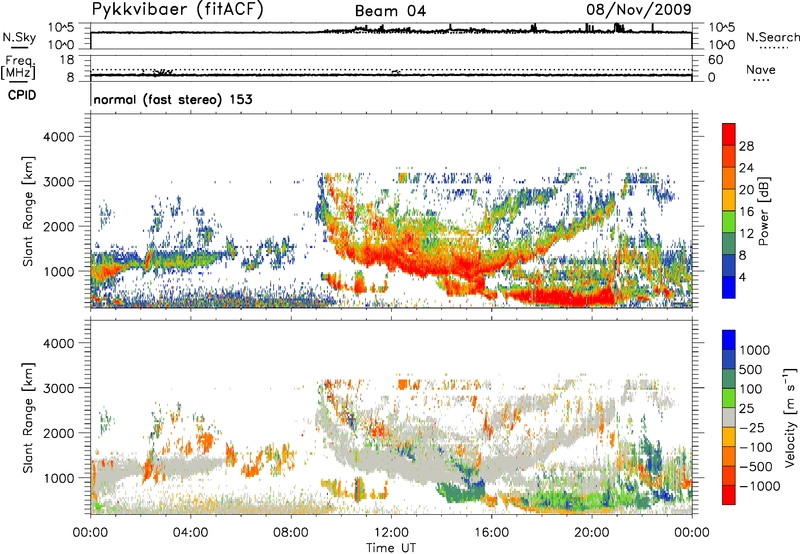Click the 2000 tick on power panel axis
This screenshot has height=554, width=800.
pos(59,226)
